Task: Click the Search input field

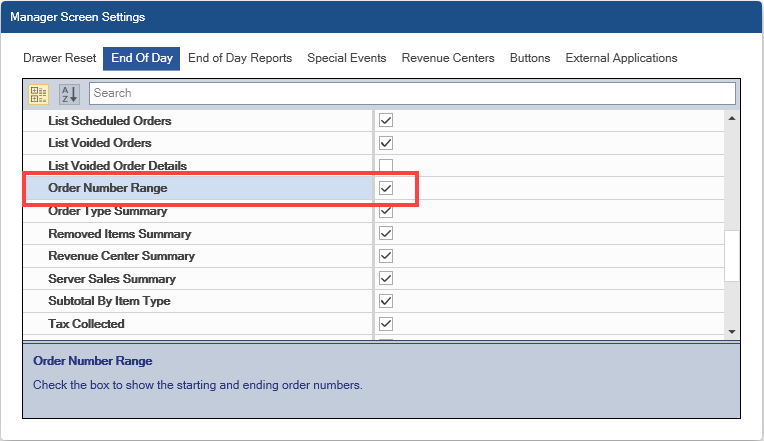Action: click(412, 93)
